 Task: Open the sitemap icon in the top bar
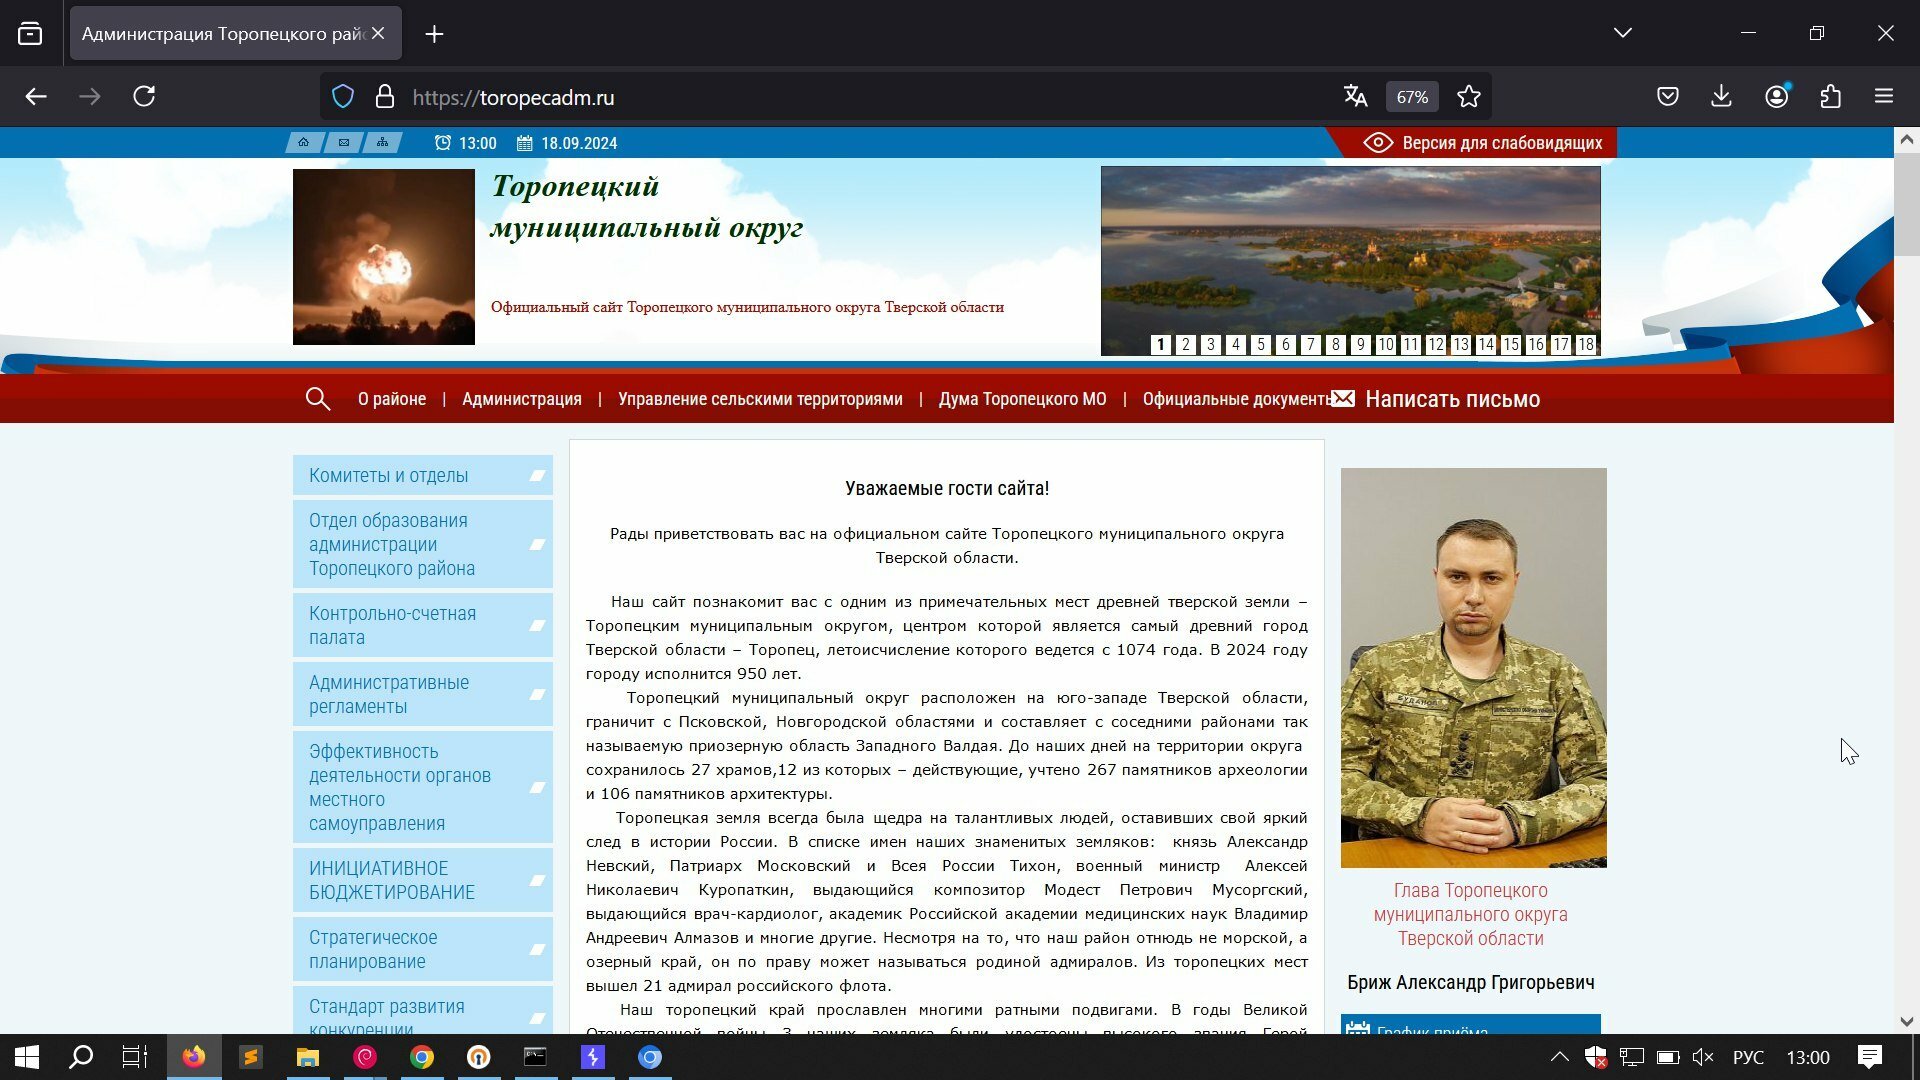point(383,143)
